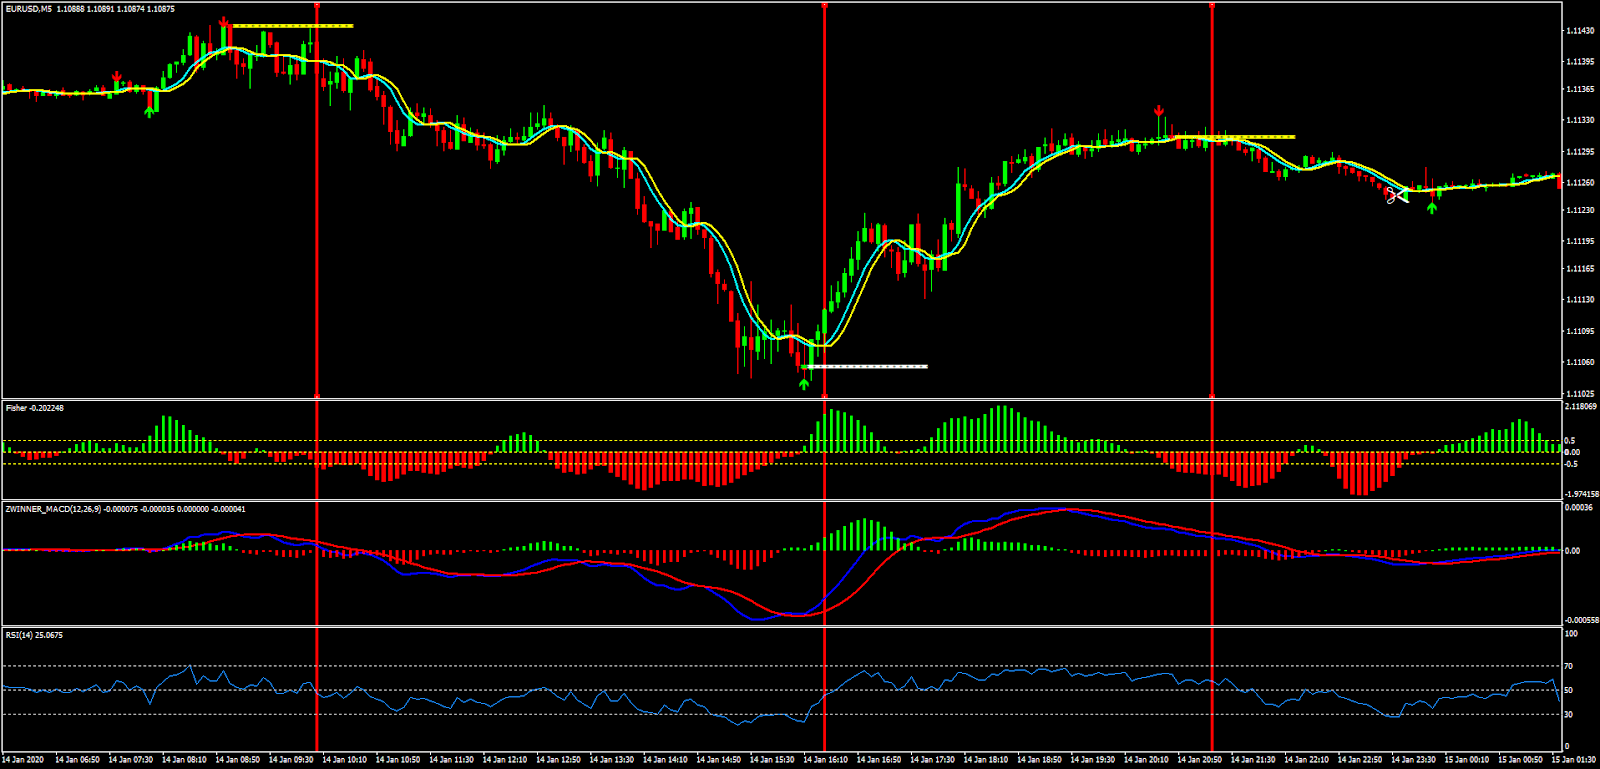Click the 100 level on the RSI scale

(1571, 633)
